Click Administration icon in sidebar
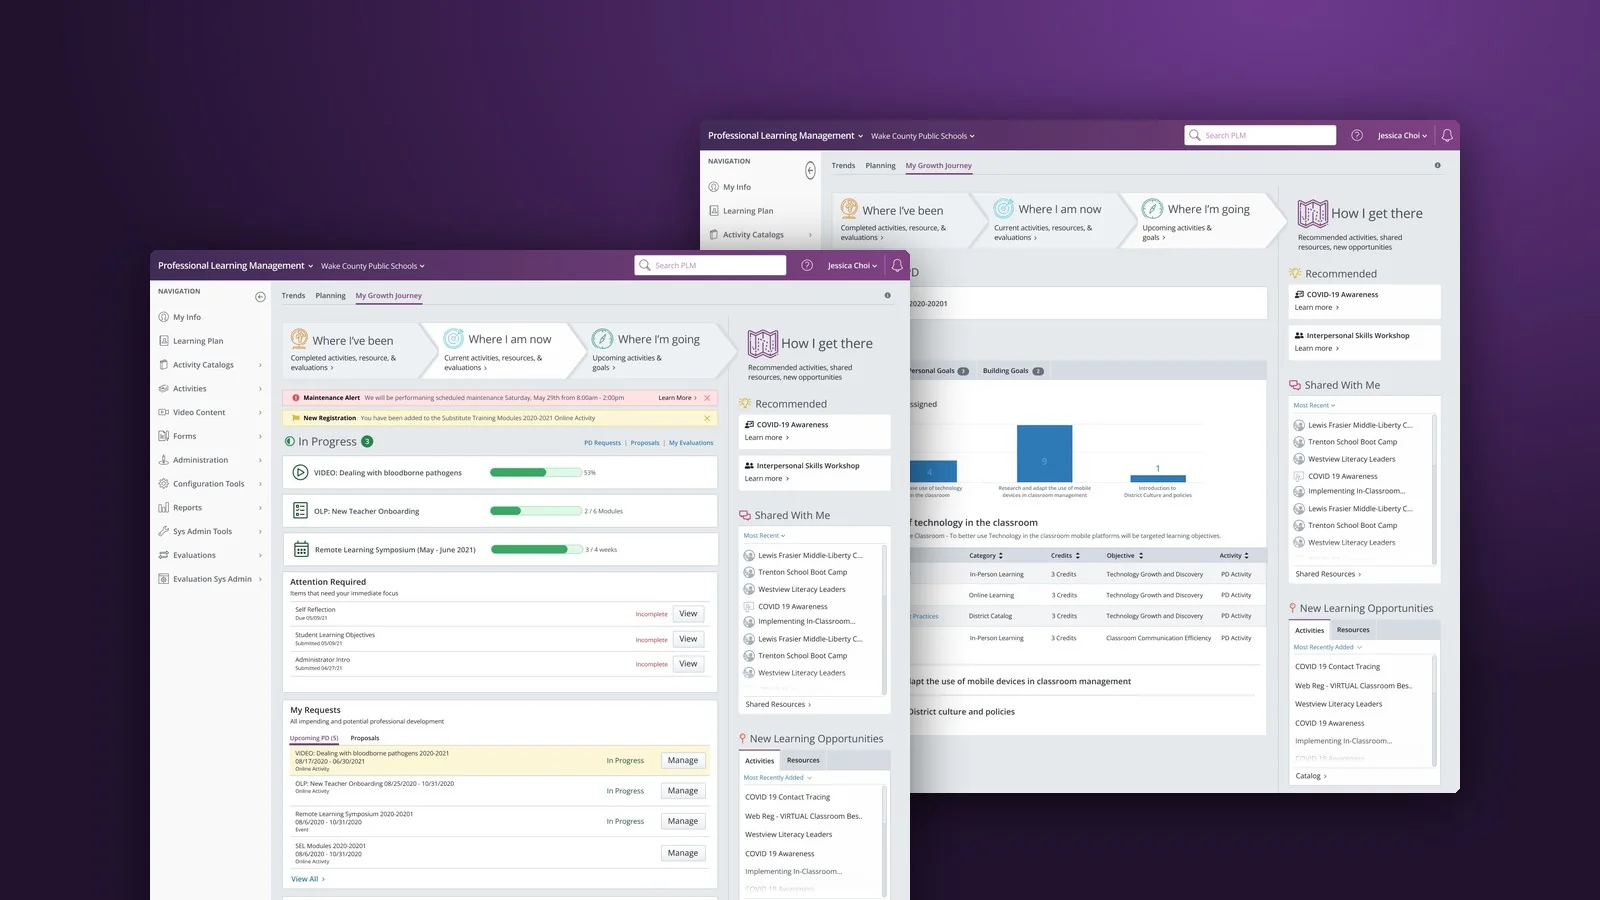Image resolution: width=1600 pixels, height=900 pixels. [164, 460]
